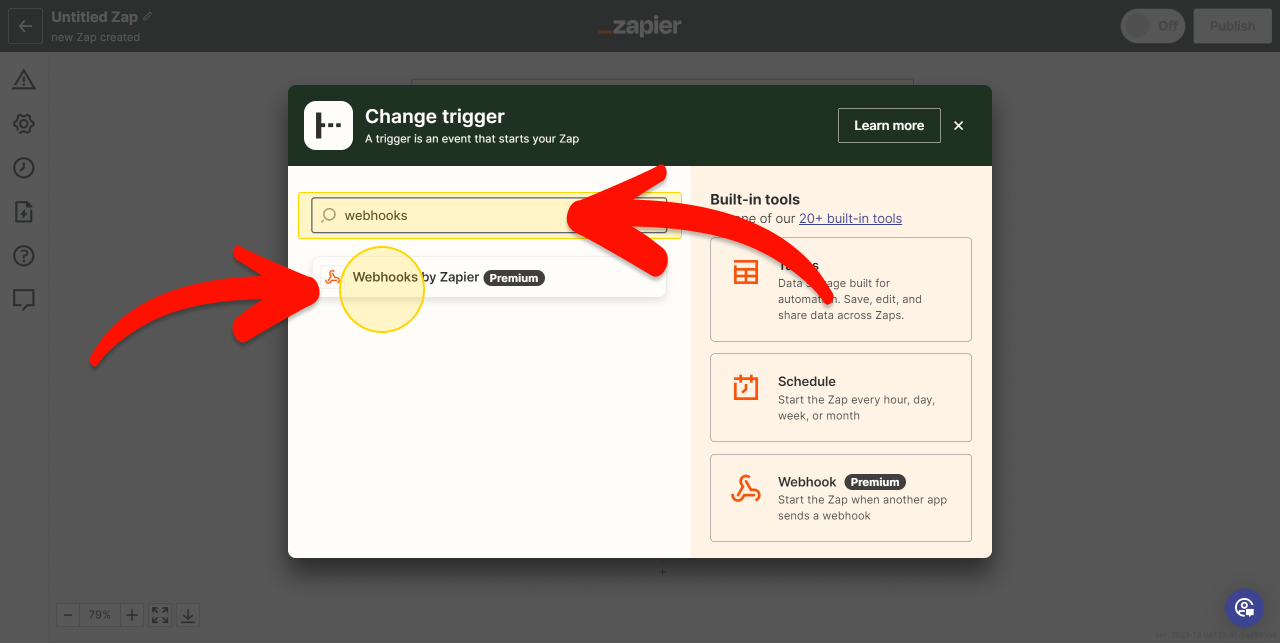
Task: Close the Change trigger dialog
Action: (x=959, y=125)
